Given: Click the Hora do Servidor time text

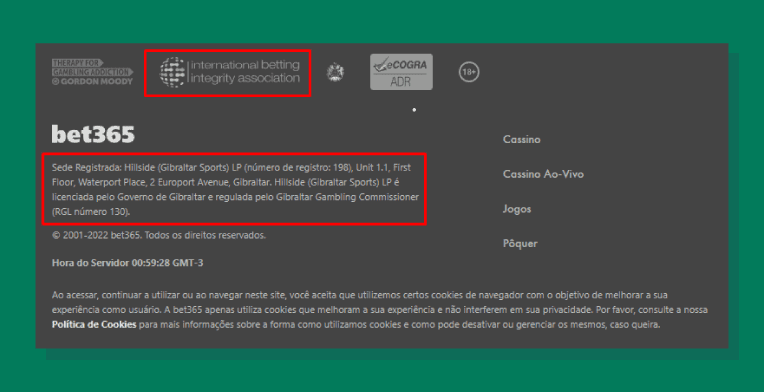Looking at the screenshot, I should click(x=128, y=263).
